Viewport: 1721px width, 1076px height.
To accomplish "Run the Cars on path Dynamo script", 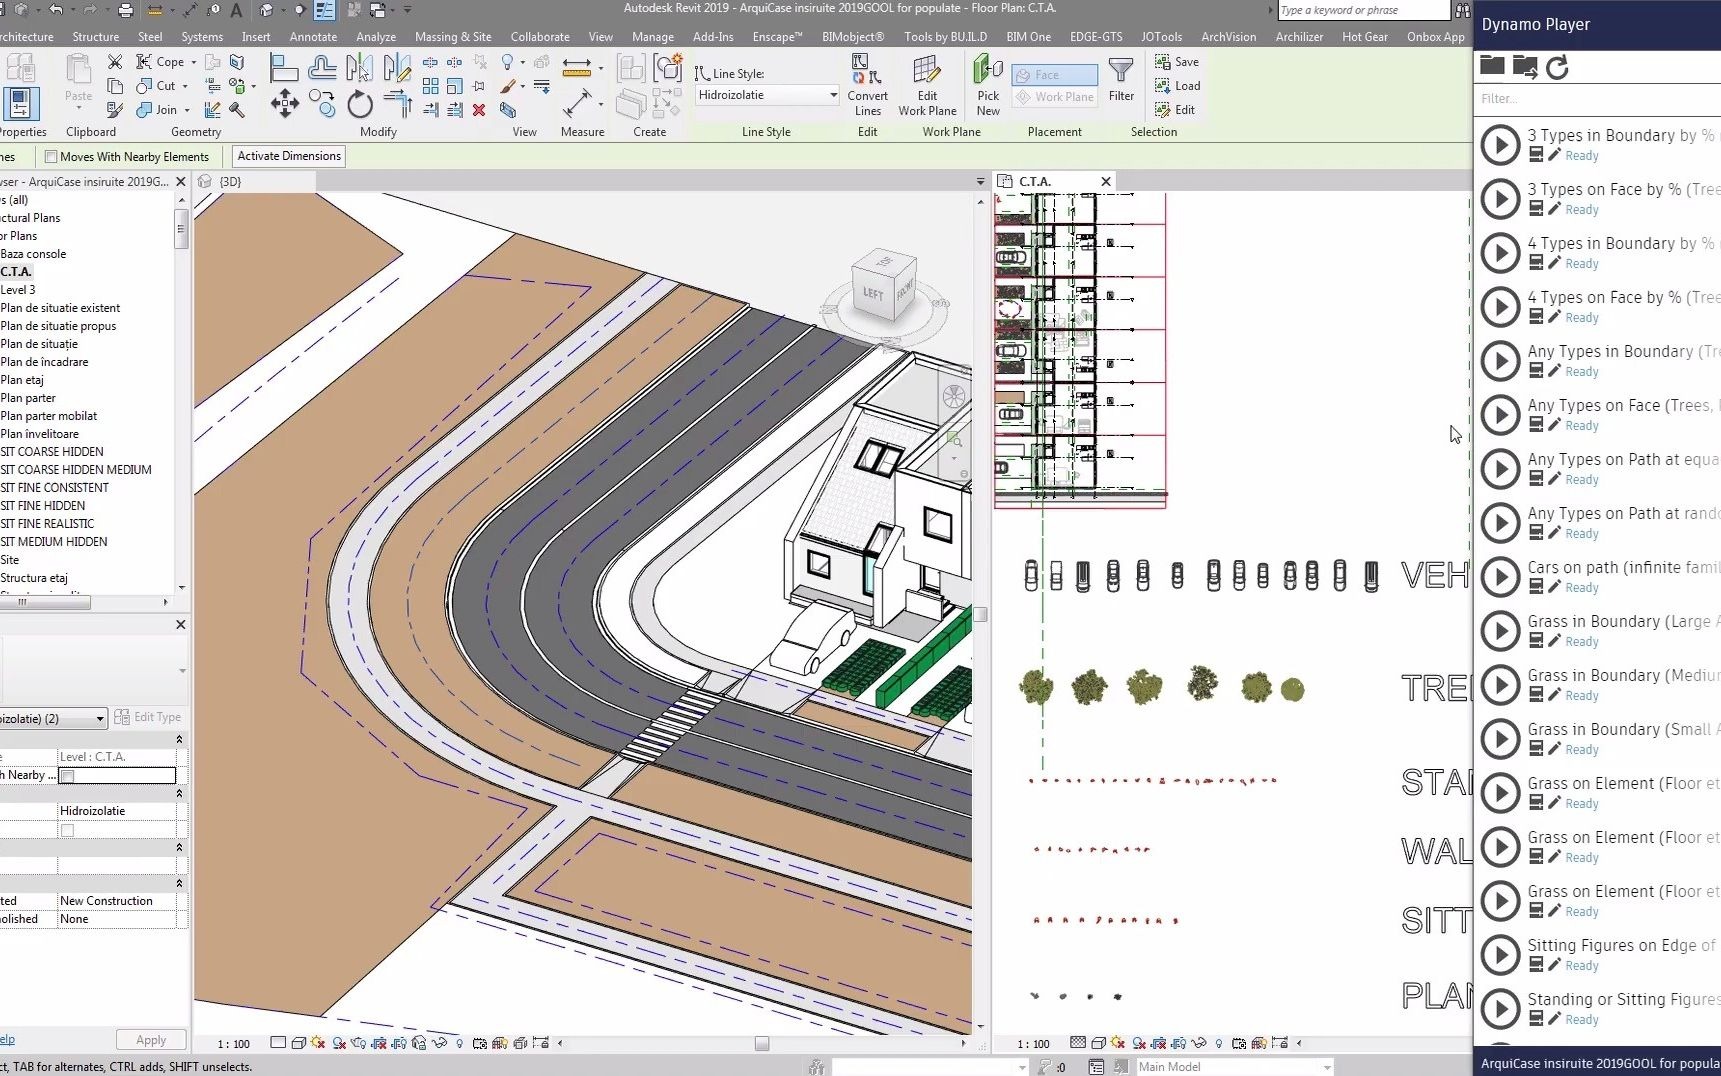I will (x=1500, y=577).
